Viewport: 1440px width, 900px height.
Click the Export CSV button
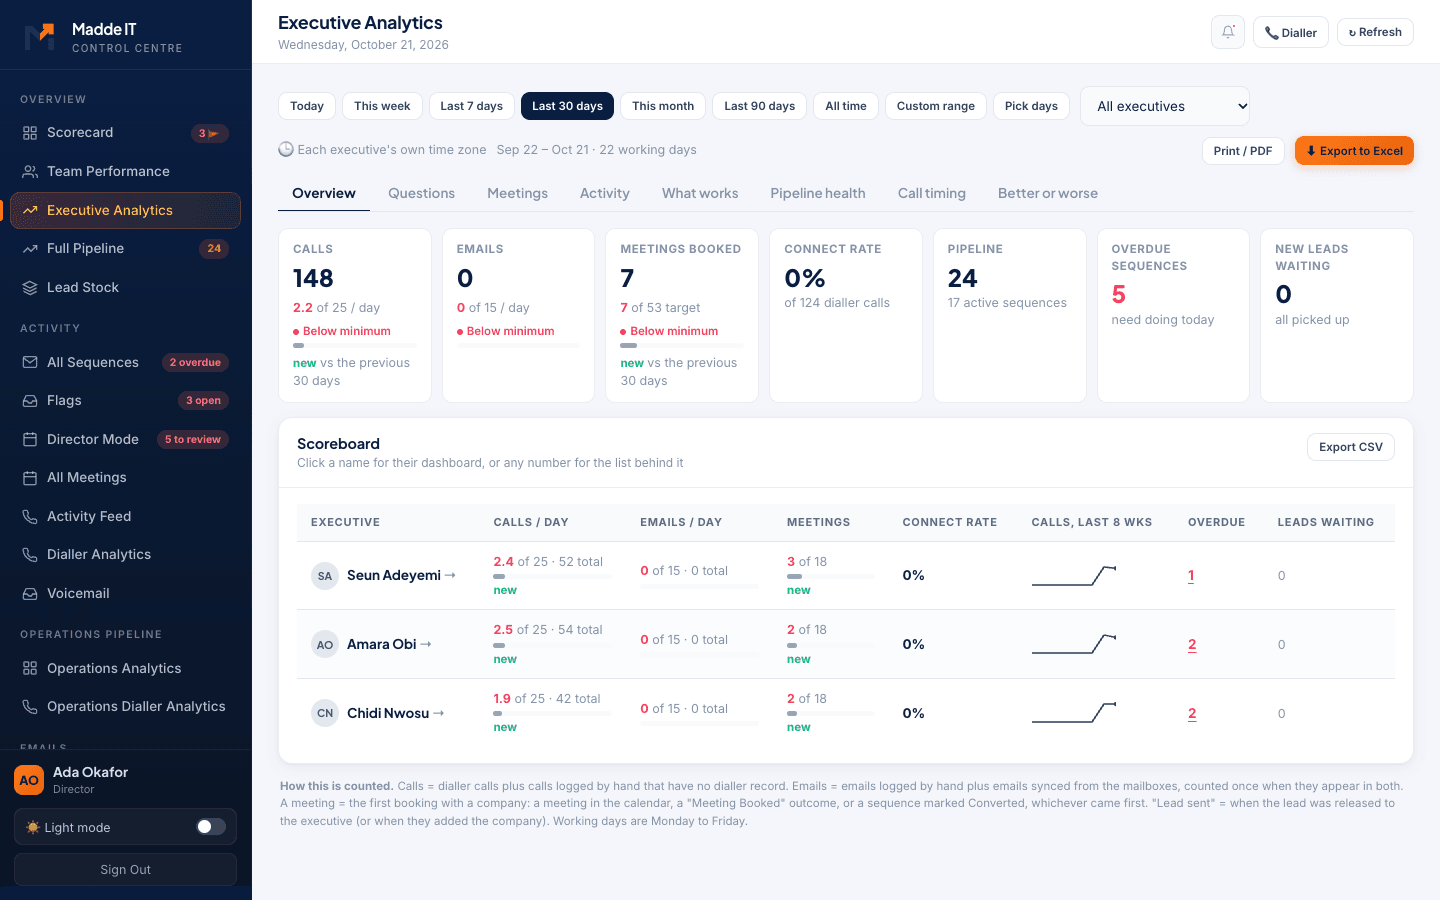point(1350,447)
